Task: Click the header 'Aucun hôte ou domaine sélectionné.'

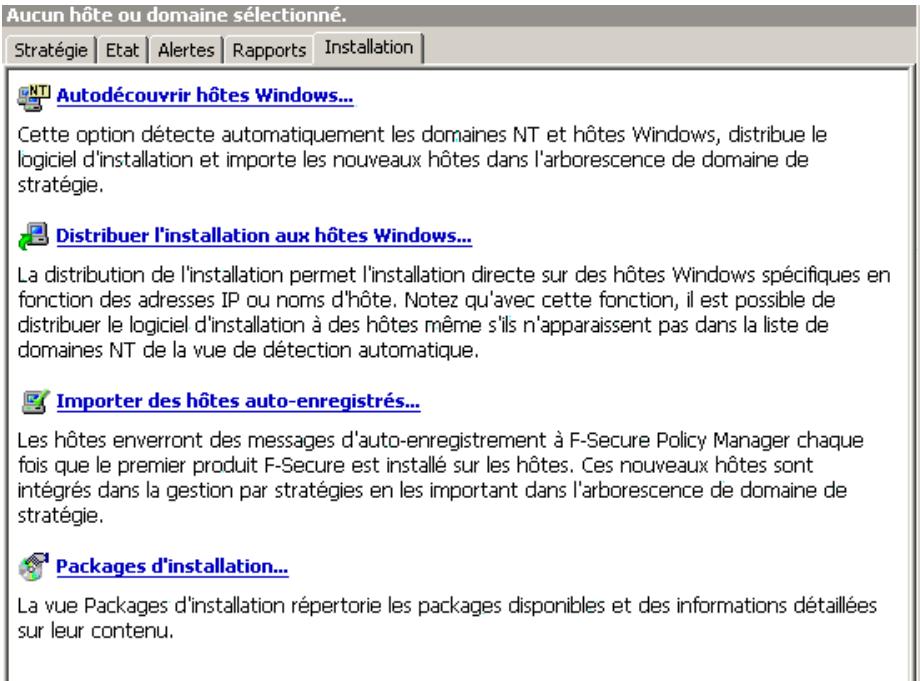Action: [176, 15]
